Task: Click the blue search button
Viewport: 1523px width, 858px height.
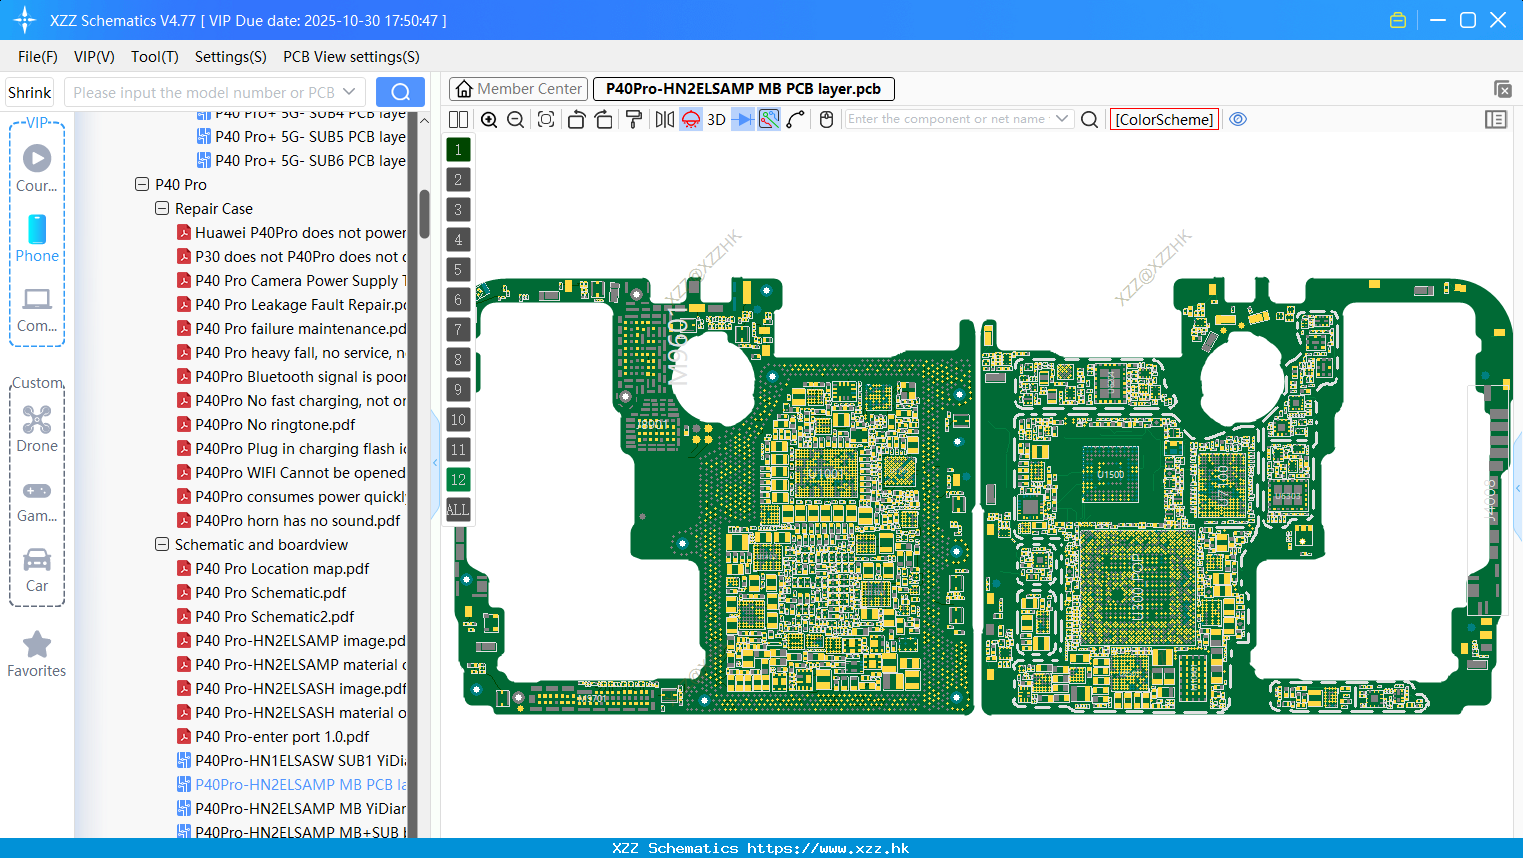Action: 400,92
